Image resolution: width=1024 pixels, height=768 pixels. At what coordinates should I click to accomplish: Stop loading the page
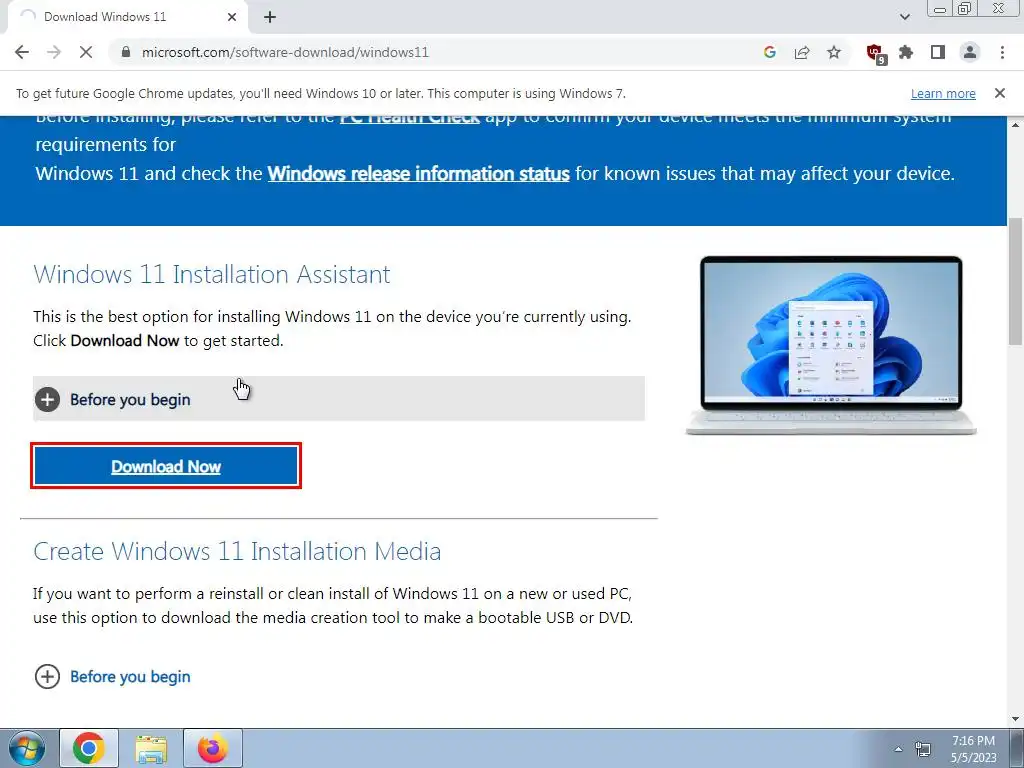click(86, 52)
